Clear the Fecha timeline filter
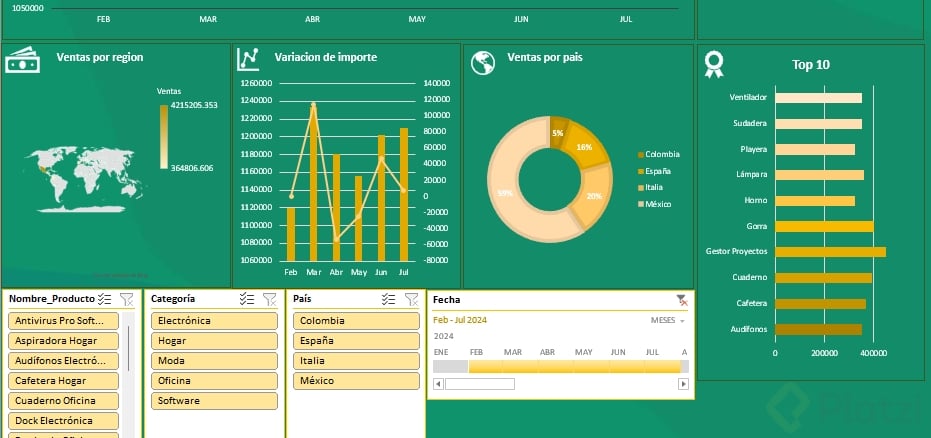Image resolution: width=931 pixels, height=438 pixels. pyautogui.click(x=682, y=300)
